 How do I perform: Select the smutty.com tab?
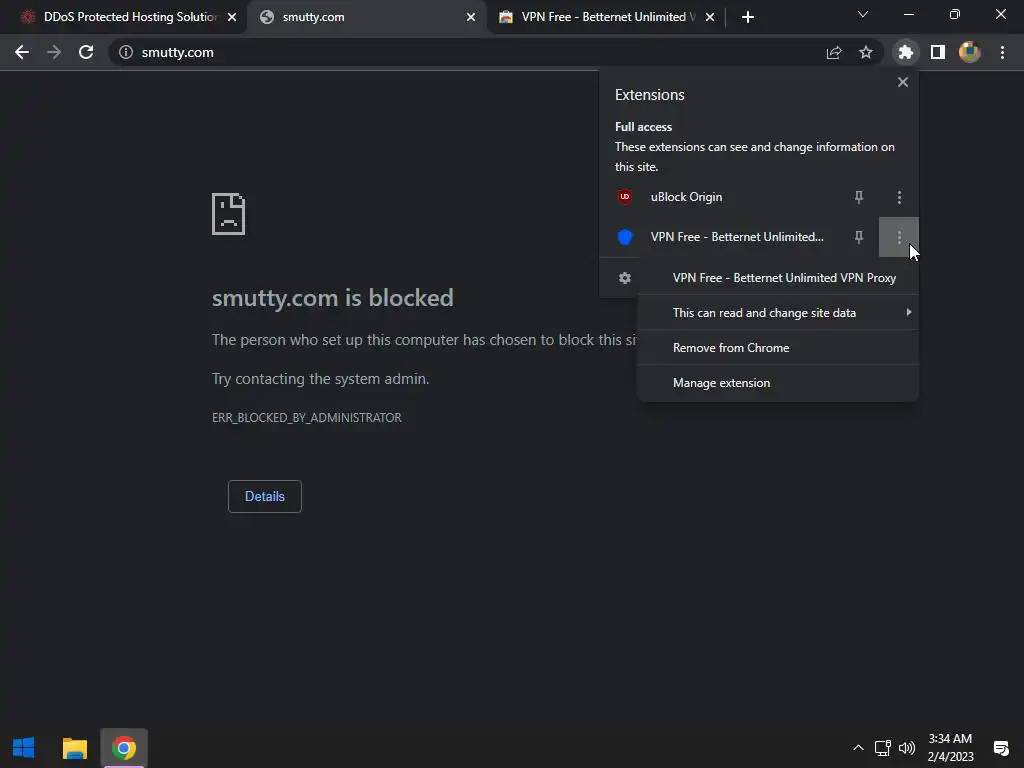tap(367, 17)
